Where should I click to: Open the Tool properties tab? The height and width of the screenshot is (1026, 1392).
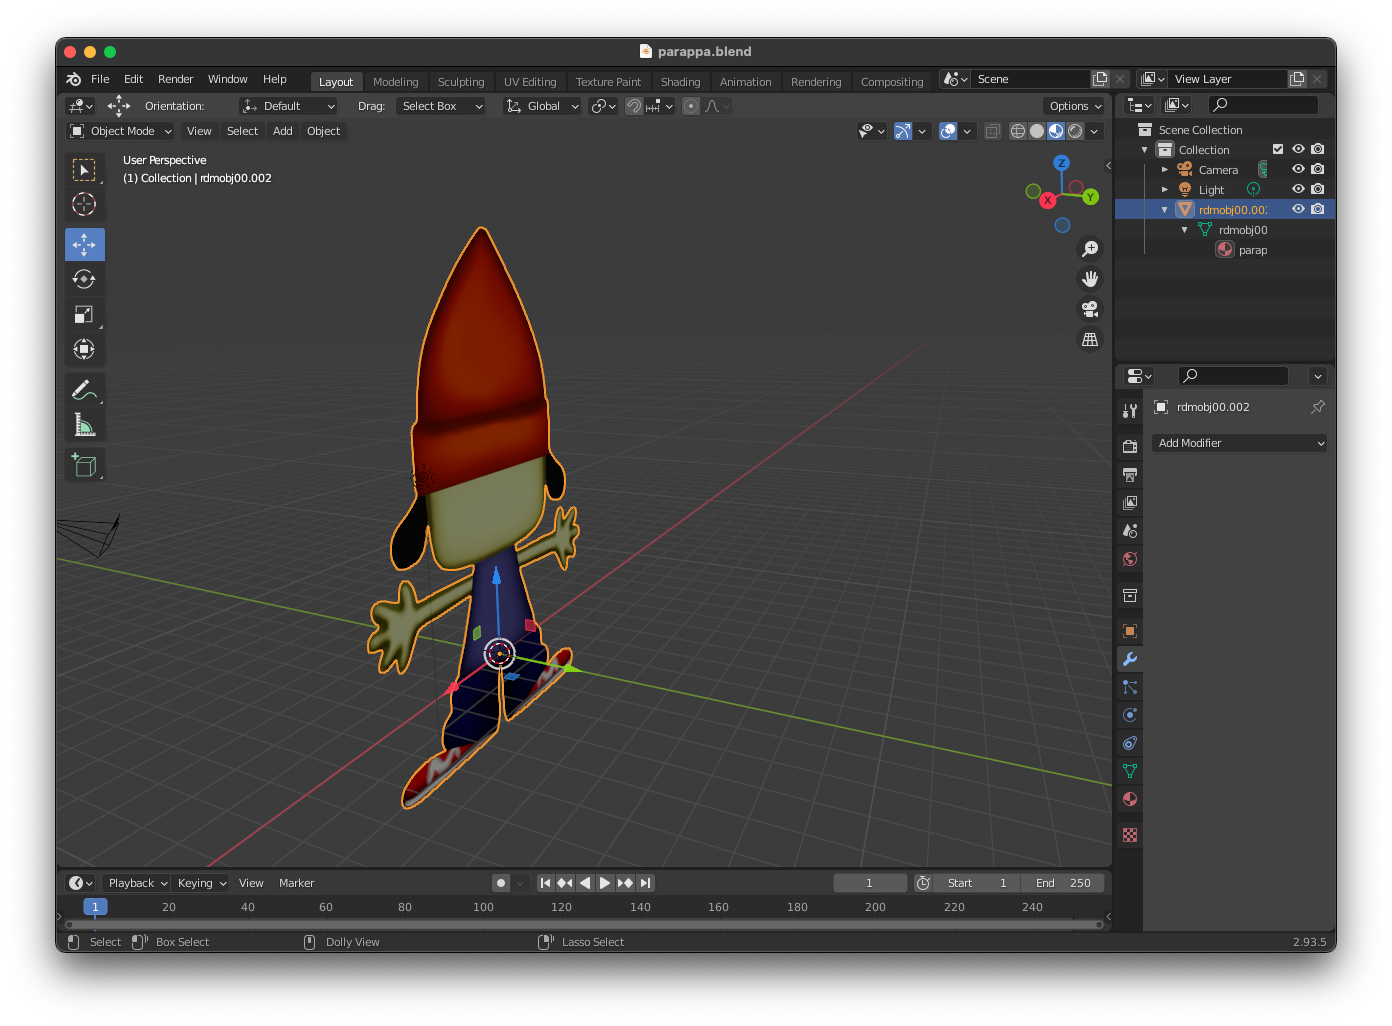click(1130, 410)
